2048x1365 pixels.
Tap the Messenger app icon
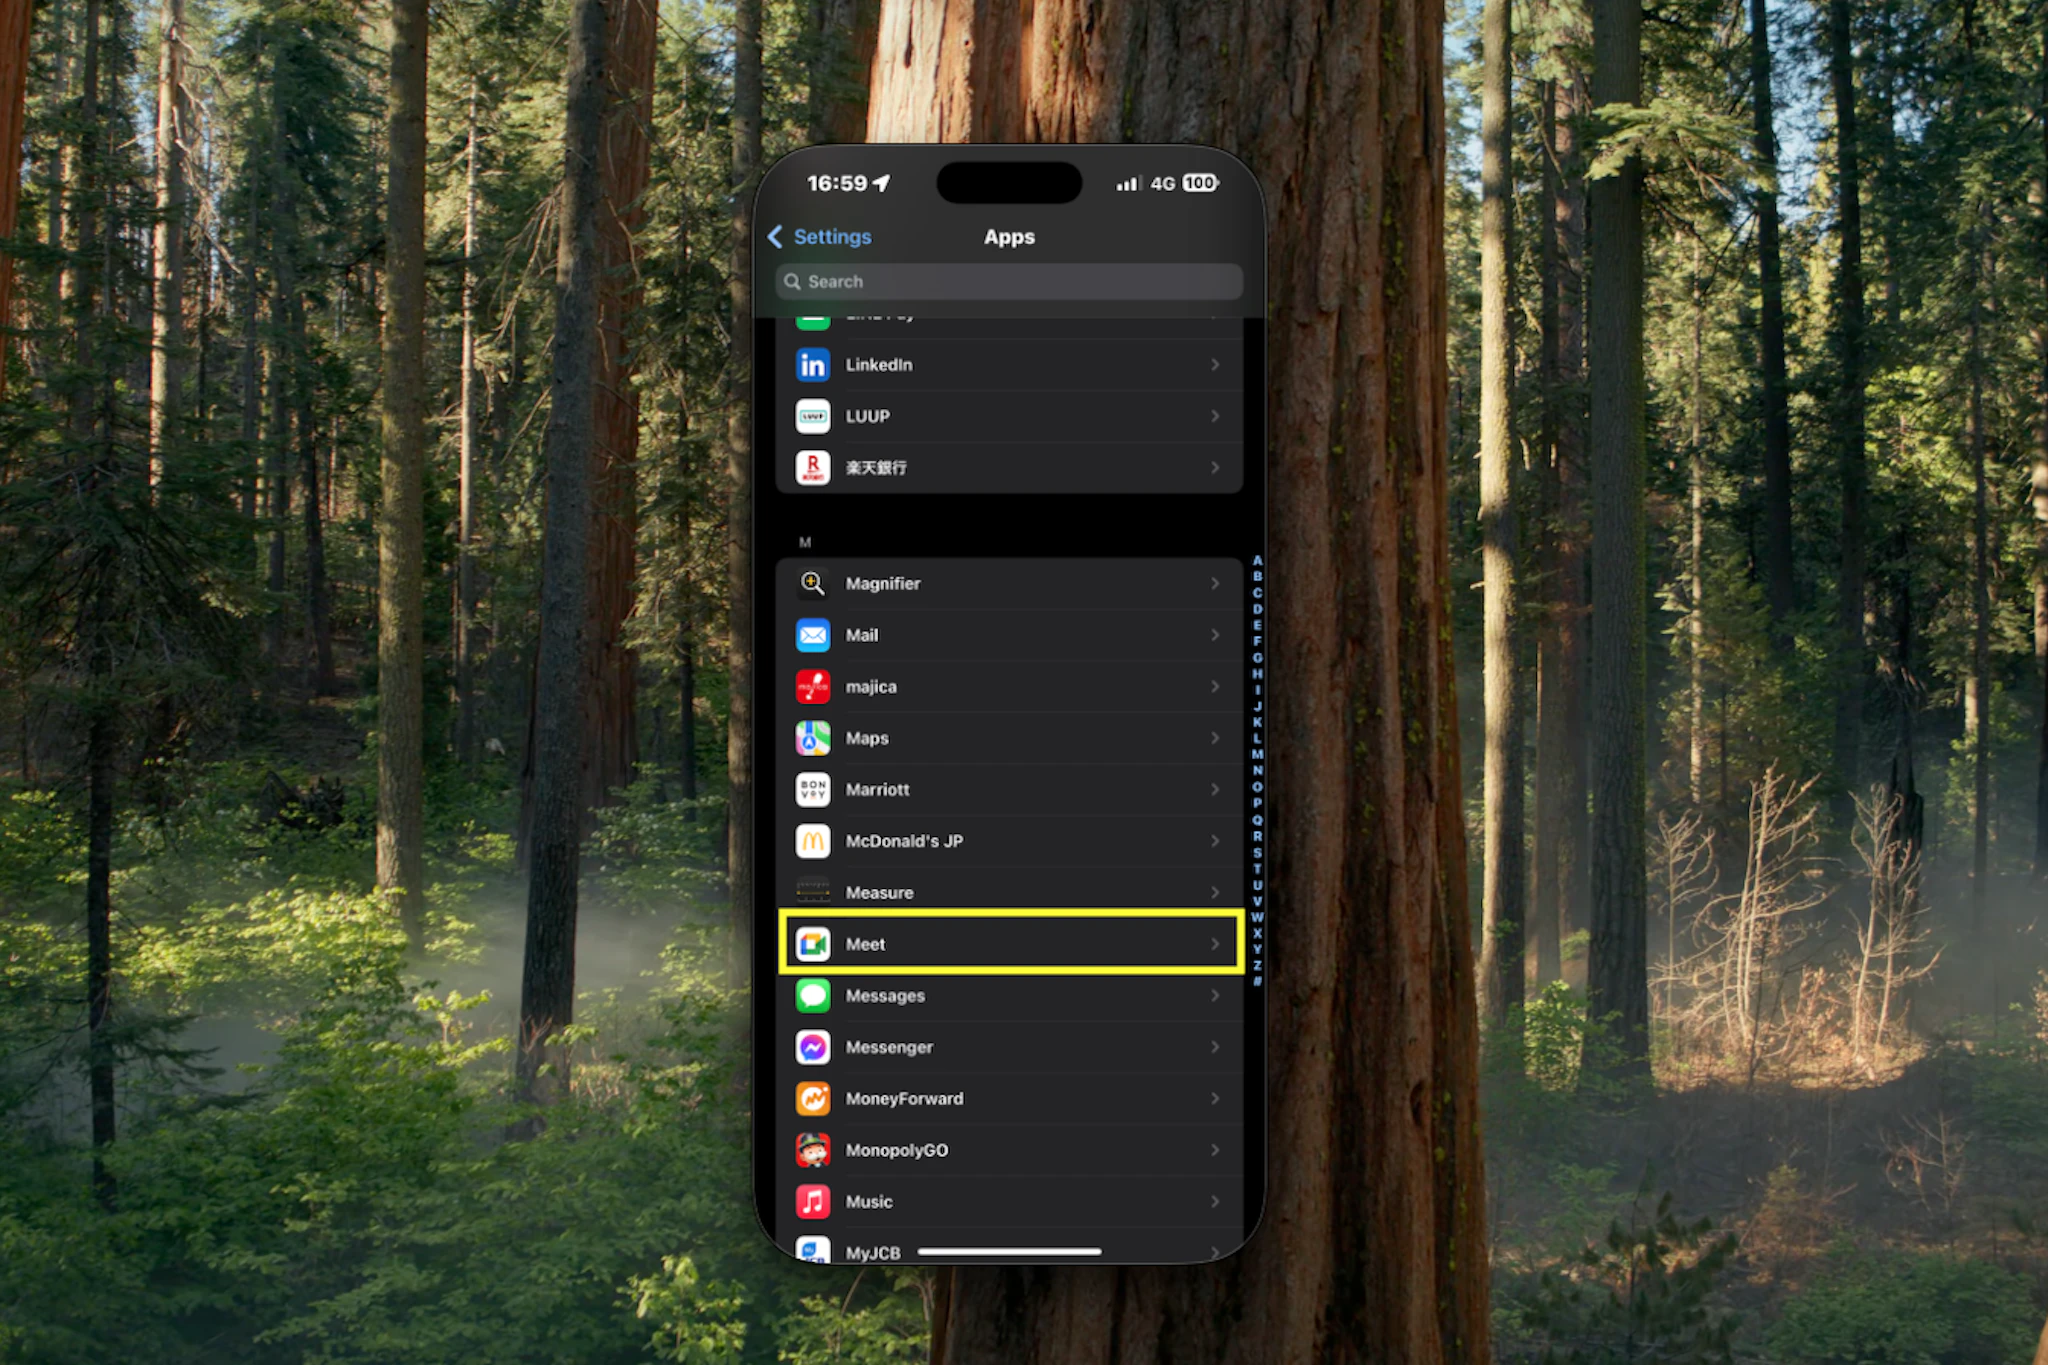click(812, 1047)
